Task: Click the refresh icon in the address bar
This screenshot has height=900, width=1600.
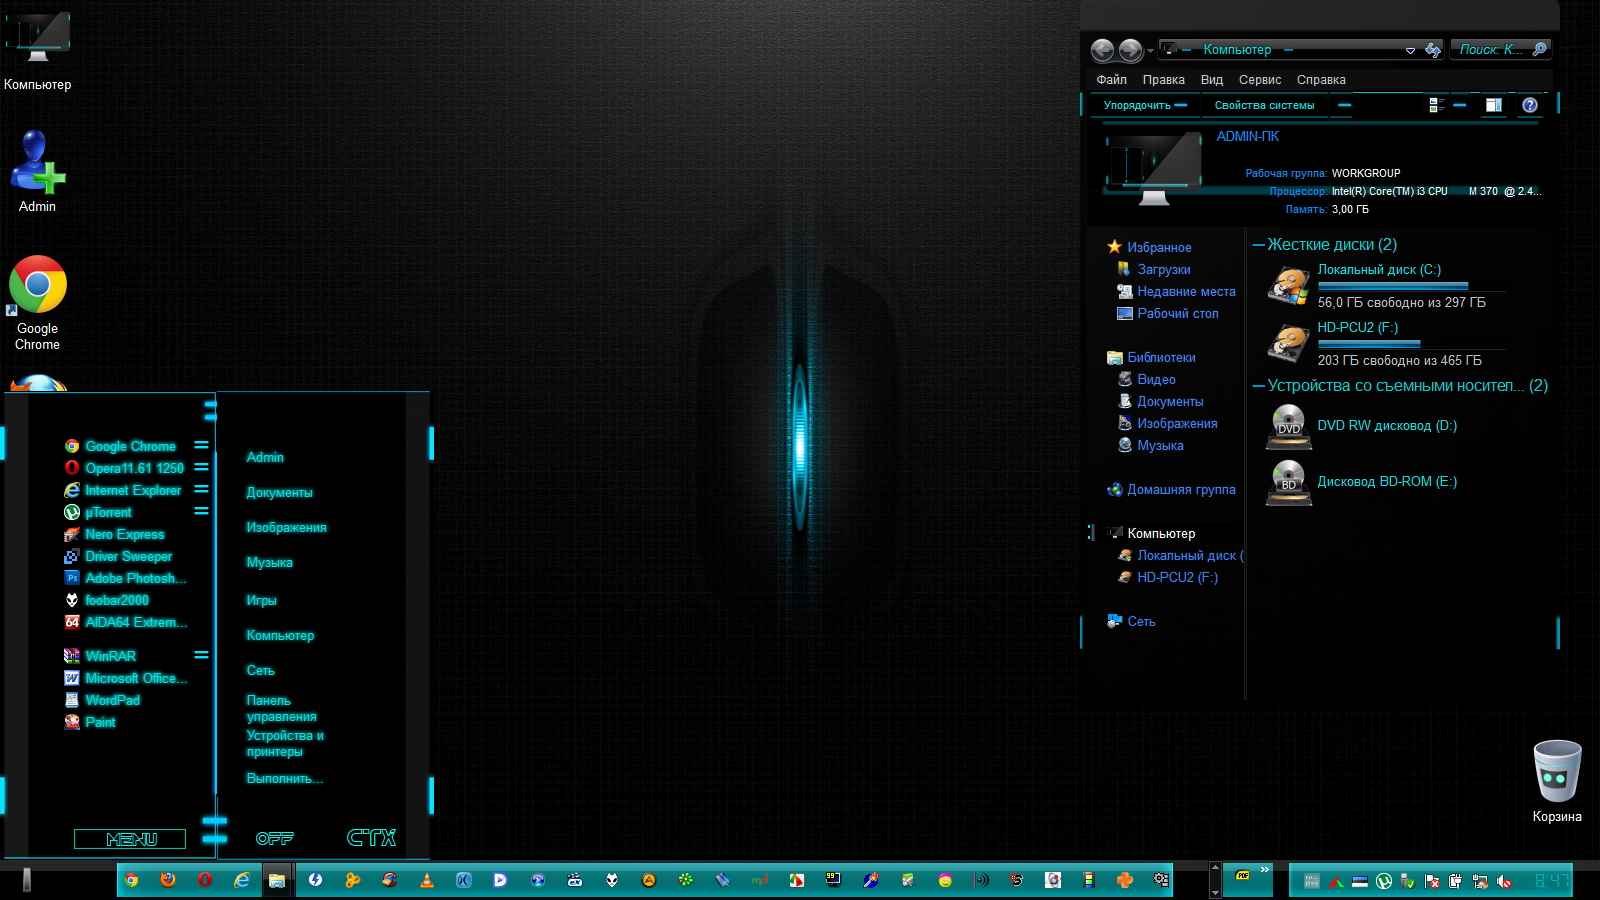Action: [x=1433, y=50]
